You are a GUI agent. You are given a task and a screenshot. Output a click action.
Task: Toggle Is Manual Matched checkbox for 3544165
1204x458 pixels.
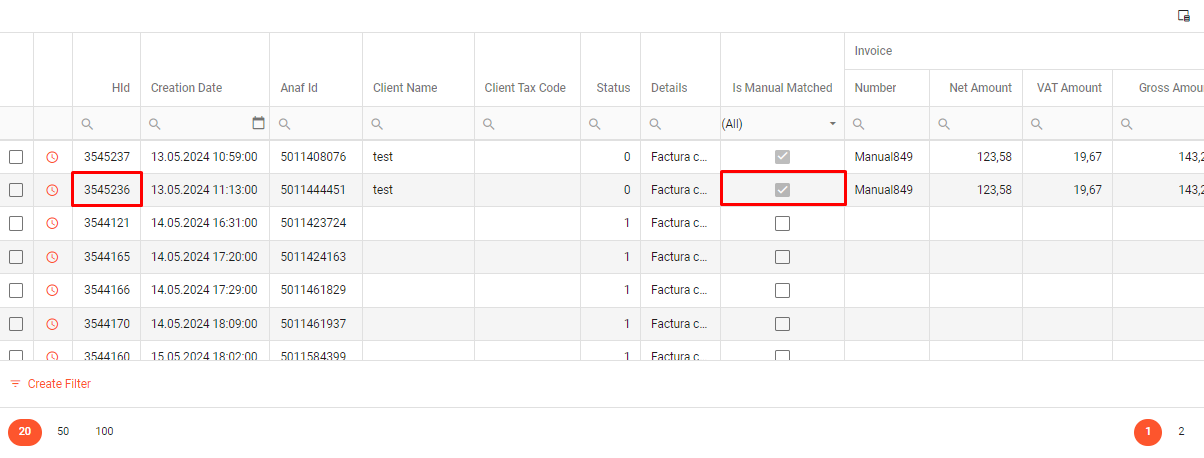pyautogui.click(x=782, y=257)
